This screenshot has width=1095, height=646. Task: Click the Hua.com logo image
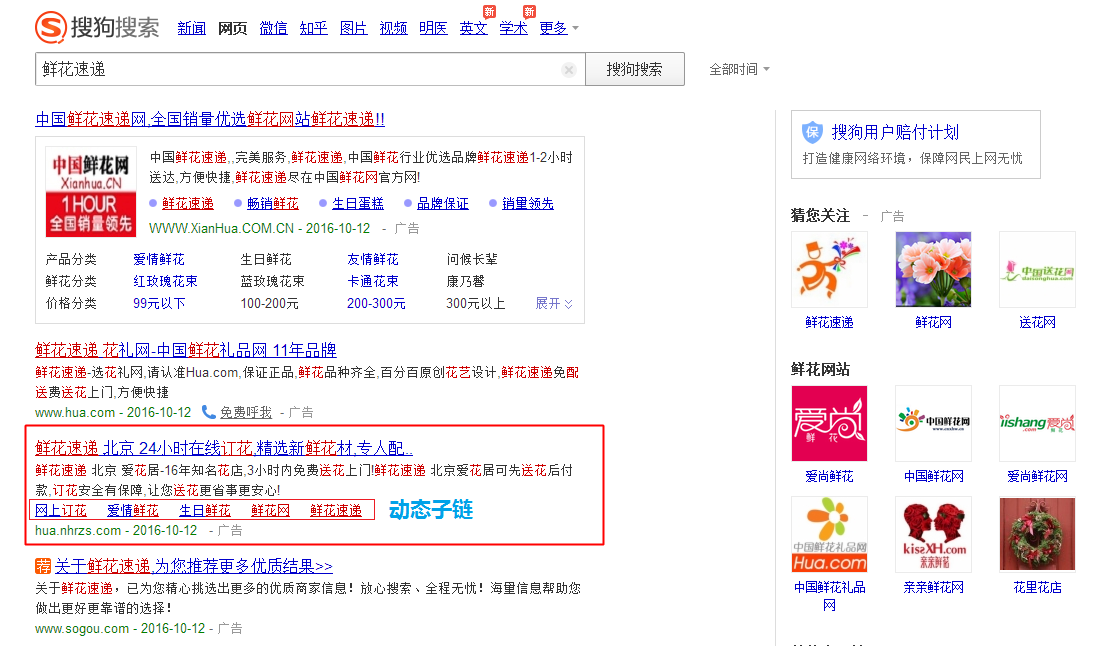point(829,534)
